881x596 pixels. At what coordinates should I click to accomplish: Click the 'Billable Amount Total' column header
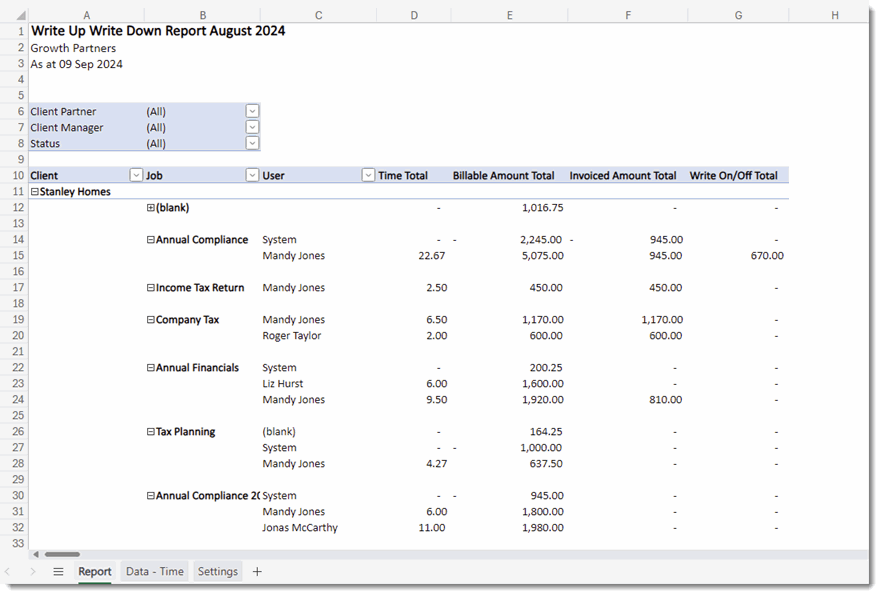(503, 175)
